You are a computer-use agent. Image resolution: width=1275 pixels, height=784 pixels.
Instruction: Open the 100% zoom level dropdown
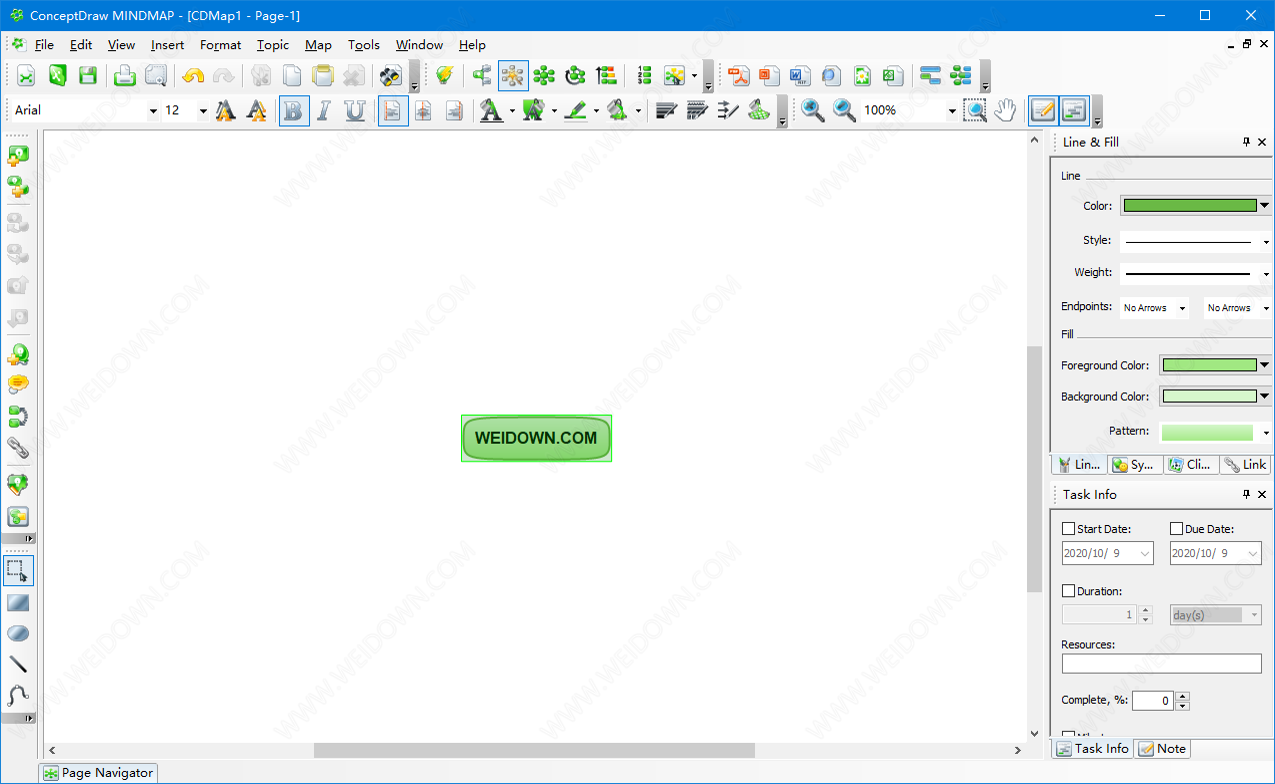(x=951, y=111)
